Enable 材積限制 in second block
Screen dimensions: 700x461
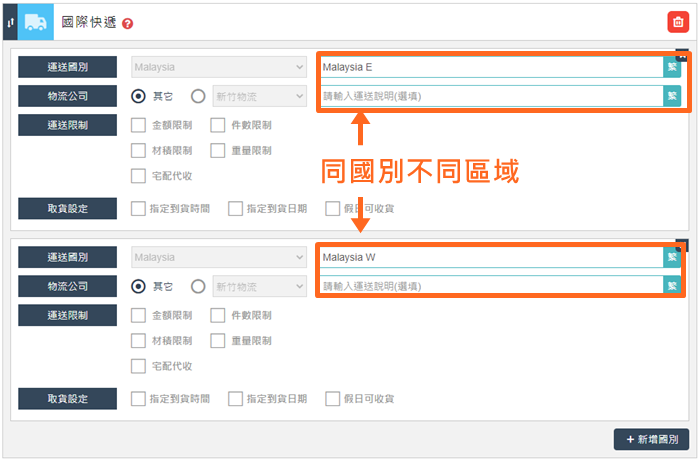pos(138,341)
